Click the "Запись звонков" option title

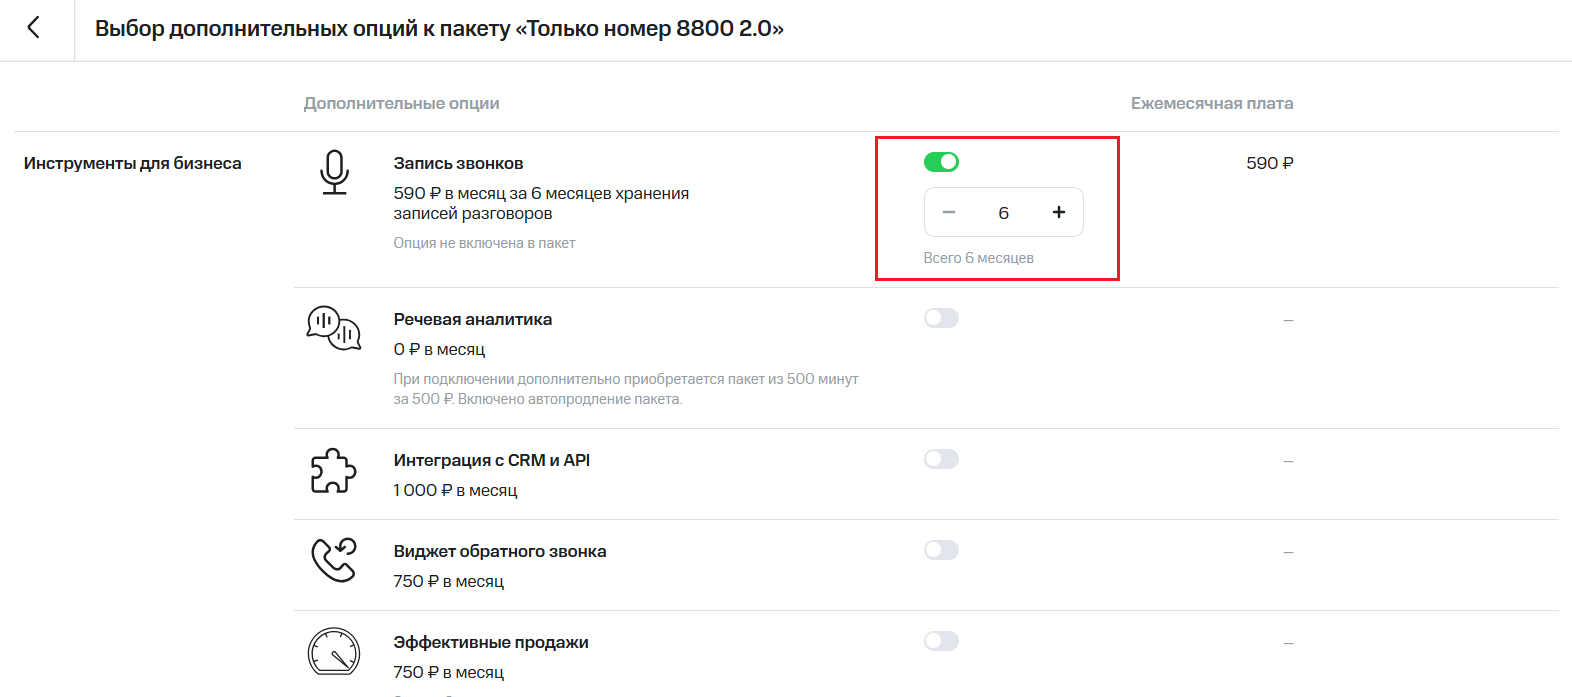458,163
